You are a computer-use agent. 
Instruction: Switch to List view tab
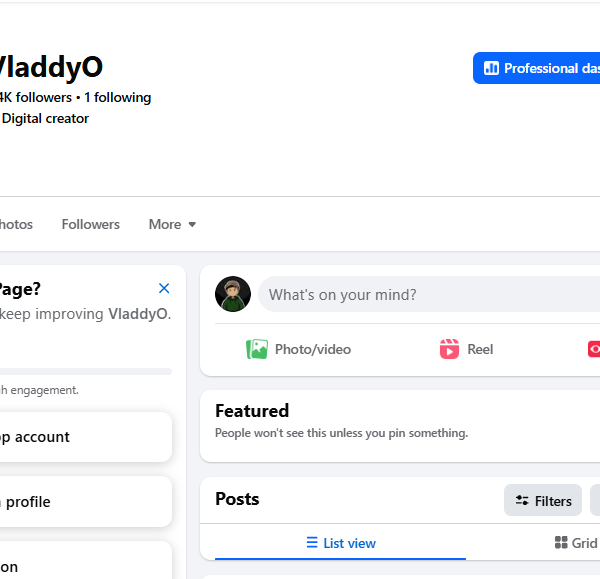point(341,543)
